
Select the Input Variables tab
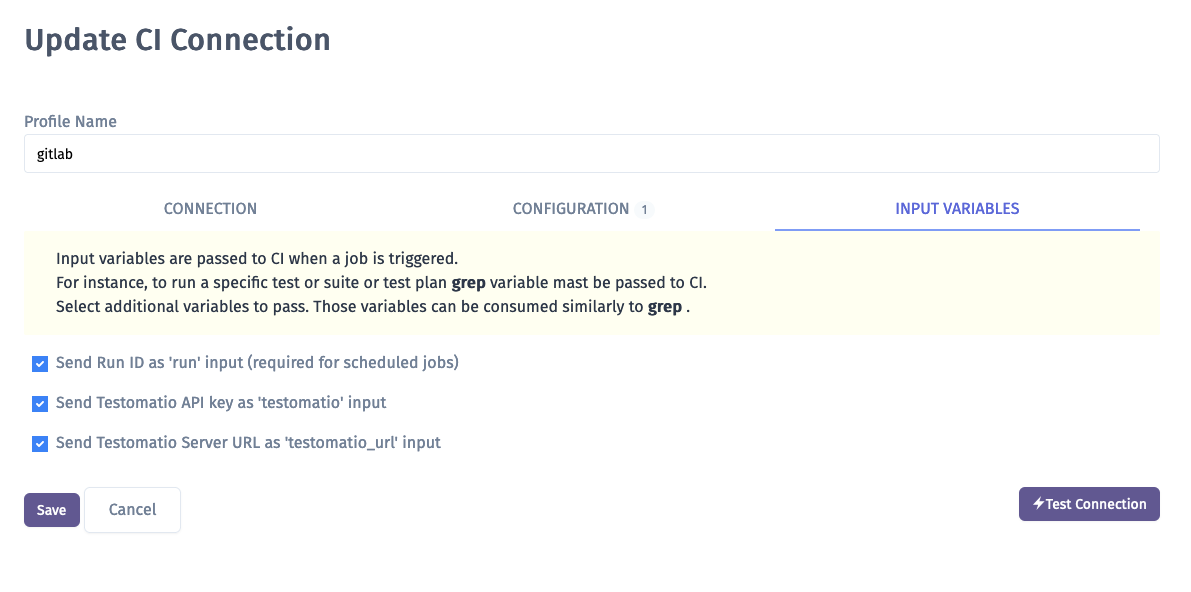pos(957,208)
